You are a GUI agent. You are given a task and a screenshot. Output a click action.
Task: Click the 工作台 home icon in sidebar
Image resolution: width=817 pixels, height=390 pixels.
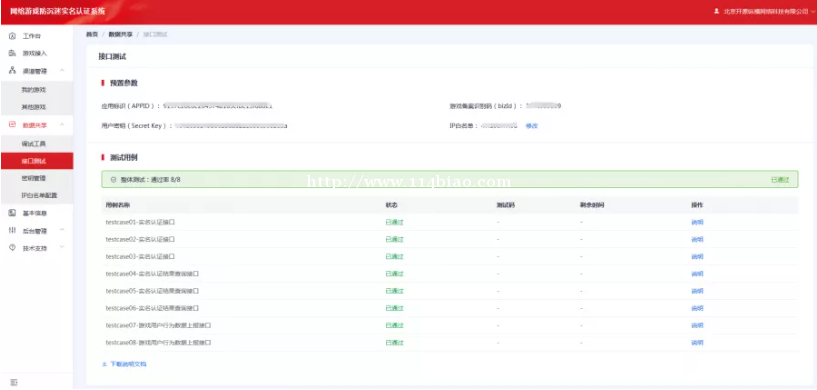click(13, 36)
